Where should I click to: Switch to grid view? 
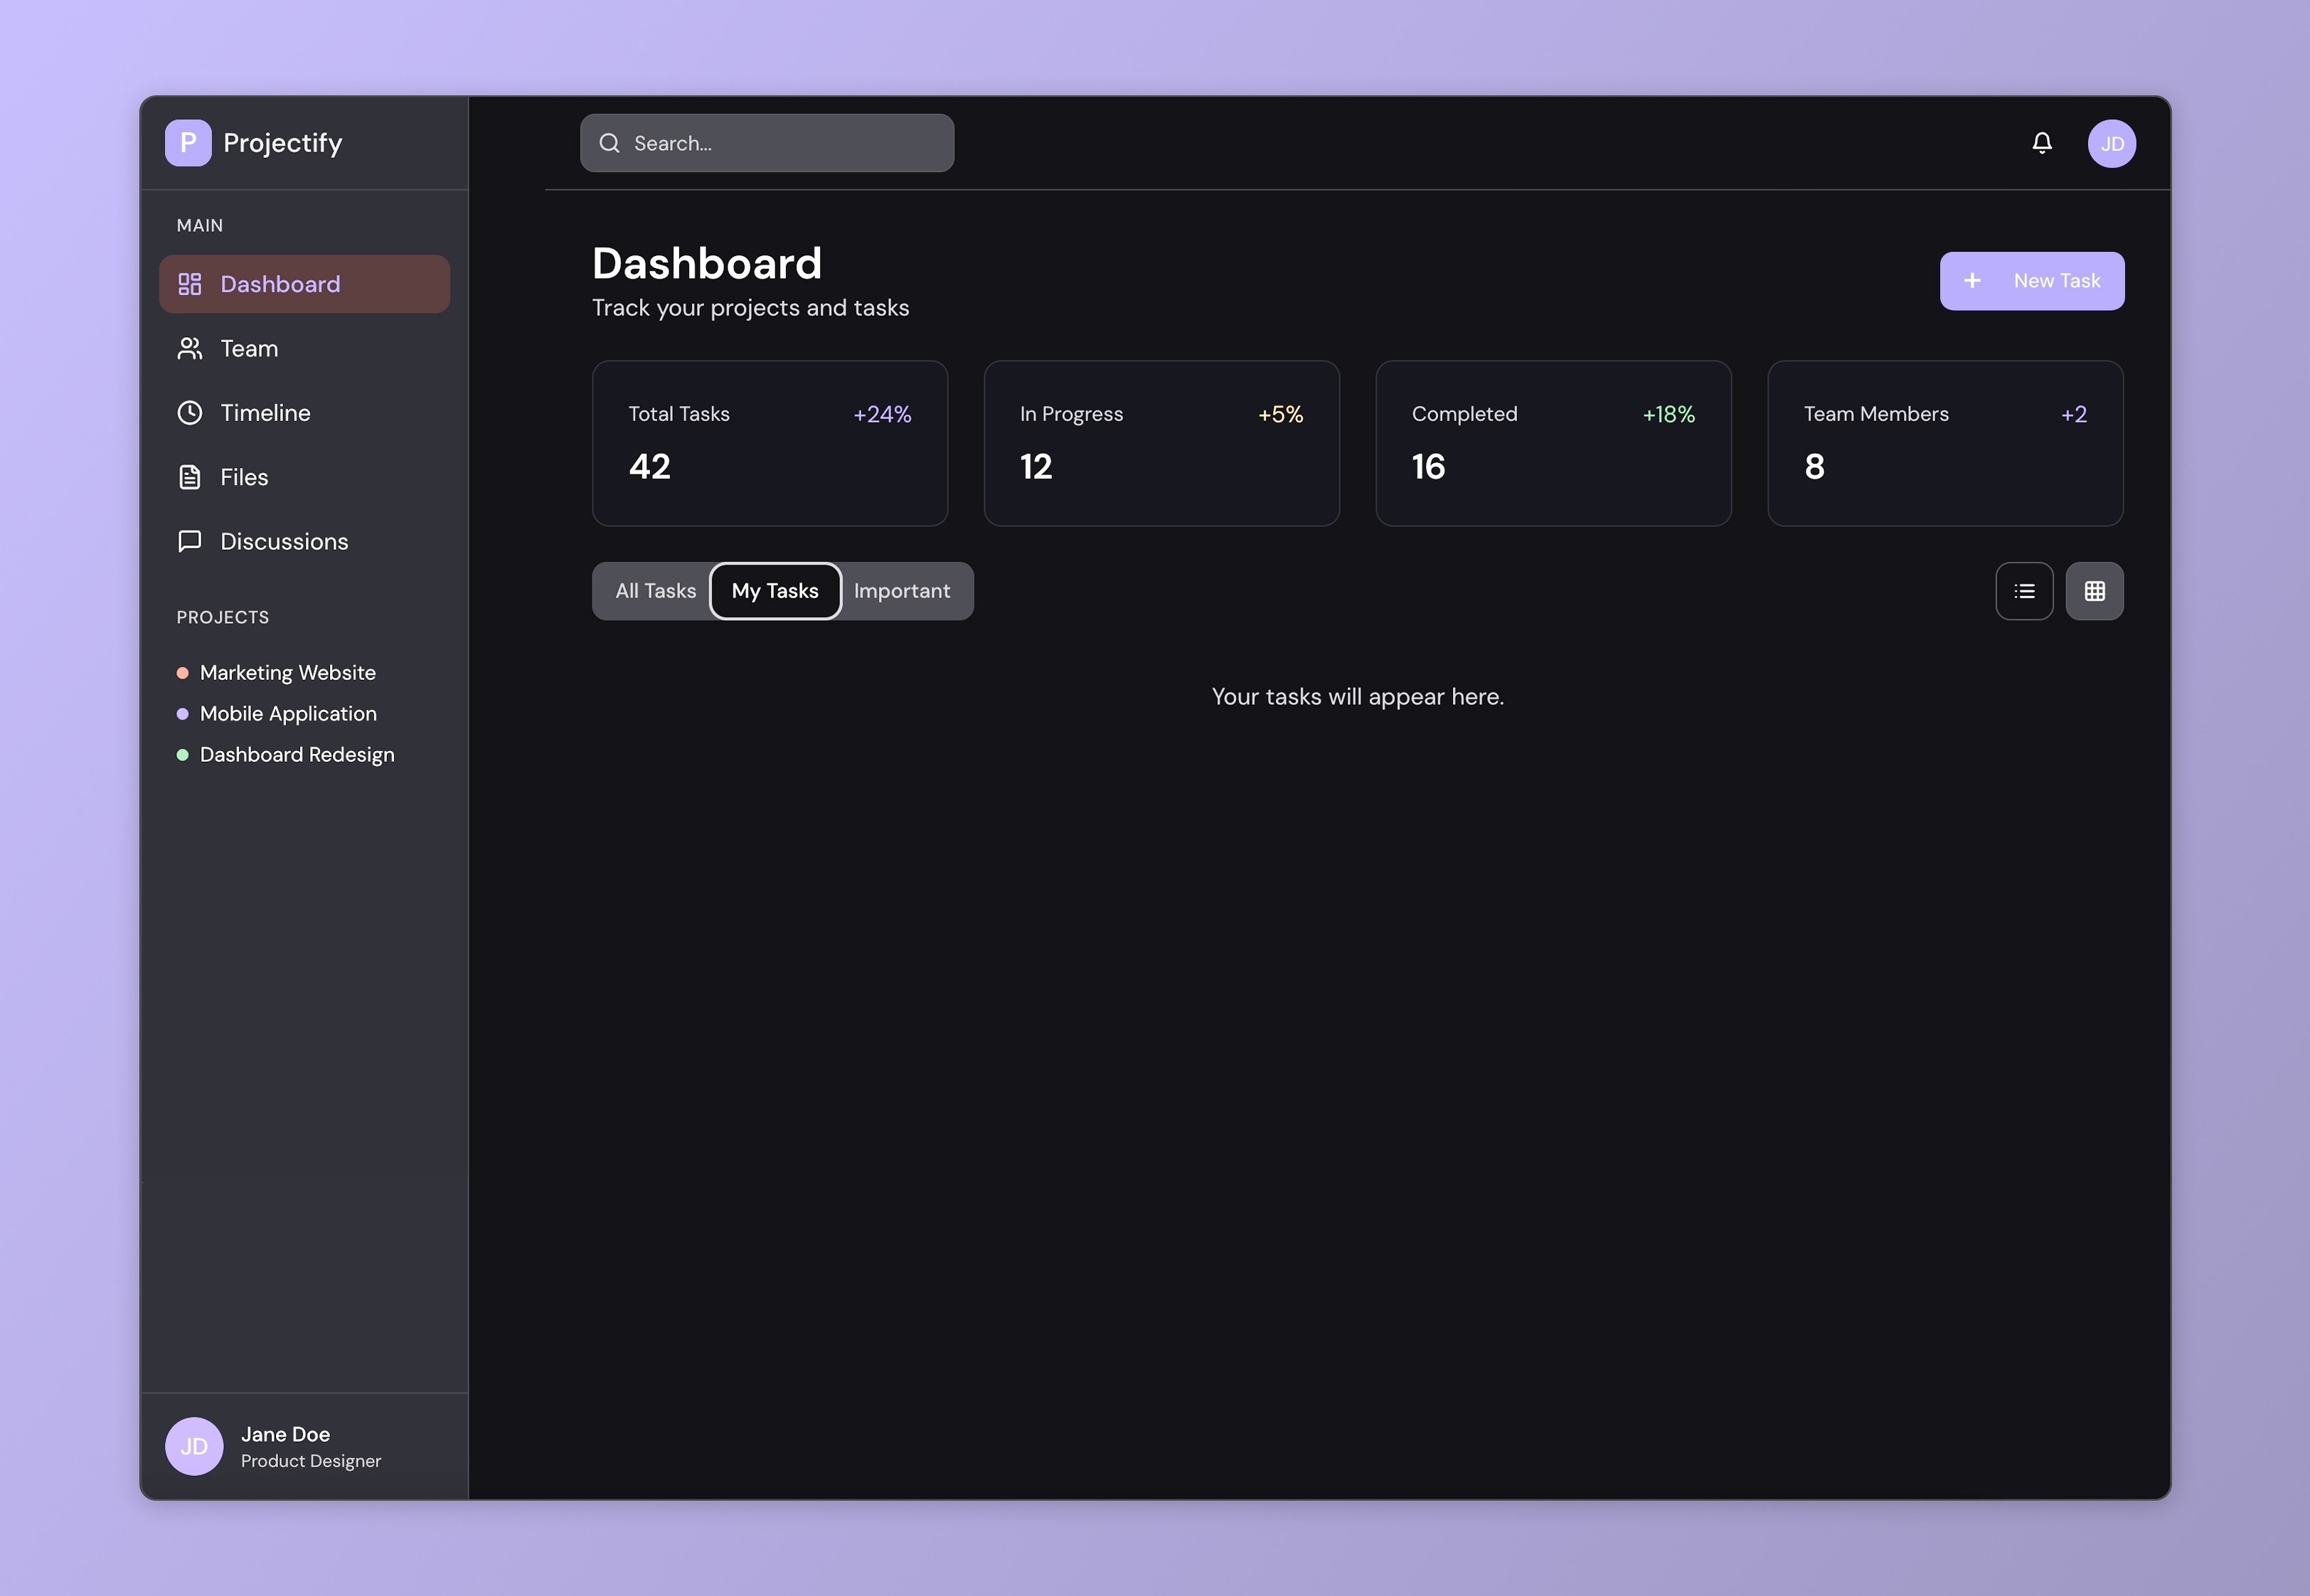pos(2094,591)
